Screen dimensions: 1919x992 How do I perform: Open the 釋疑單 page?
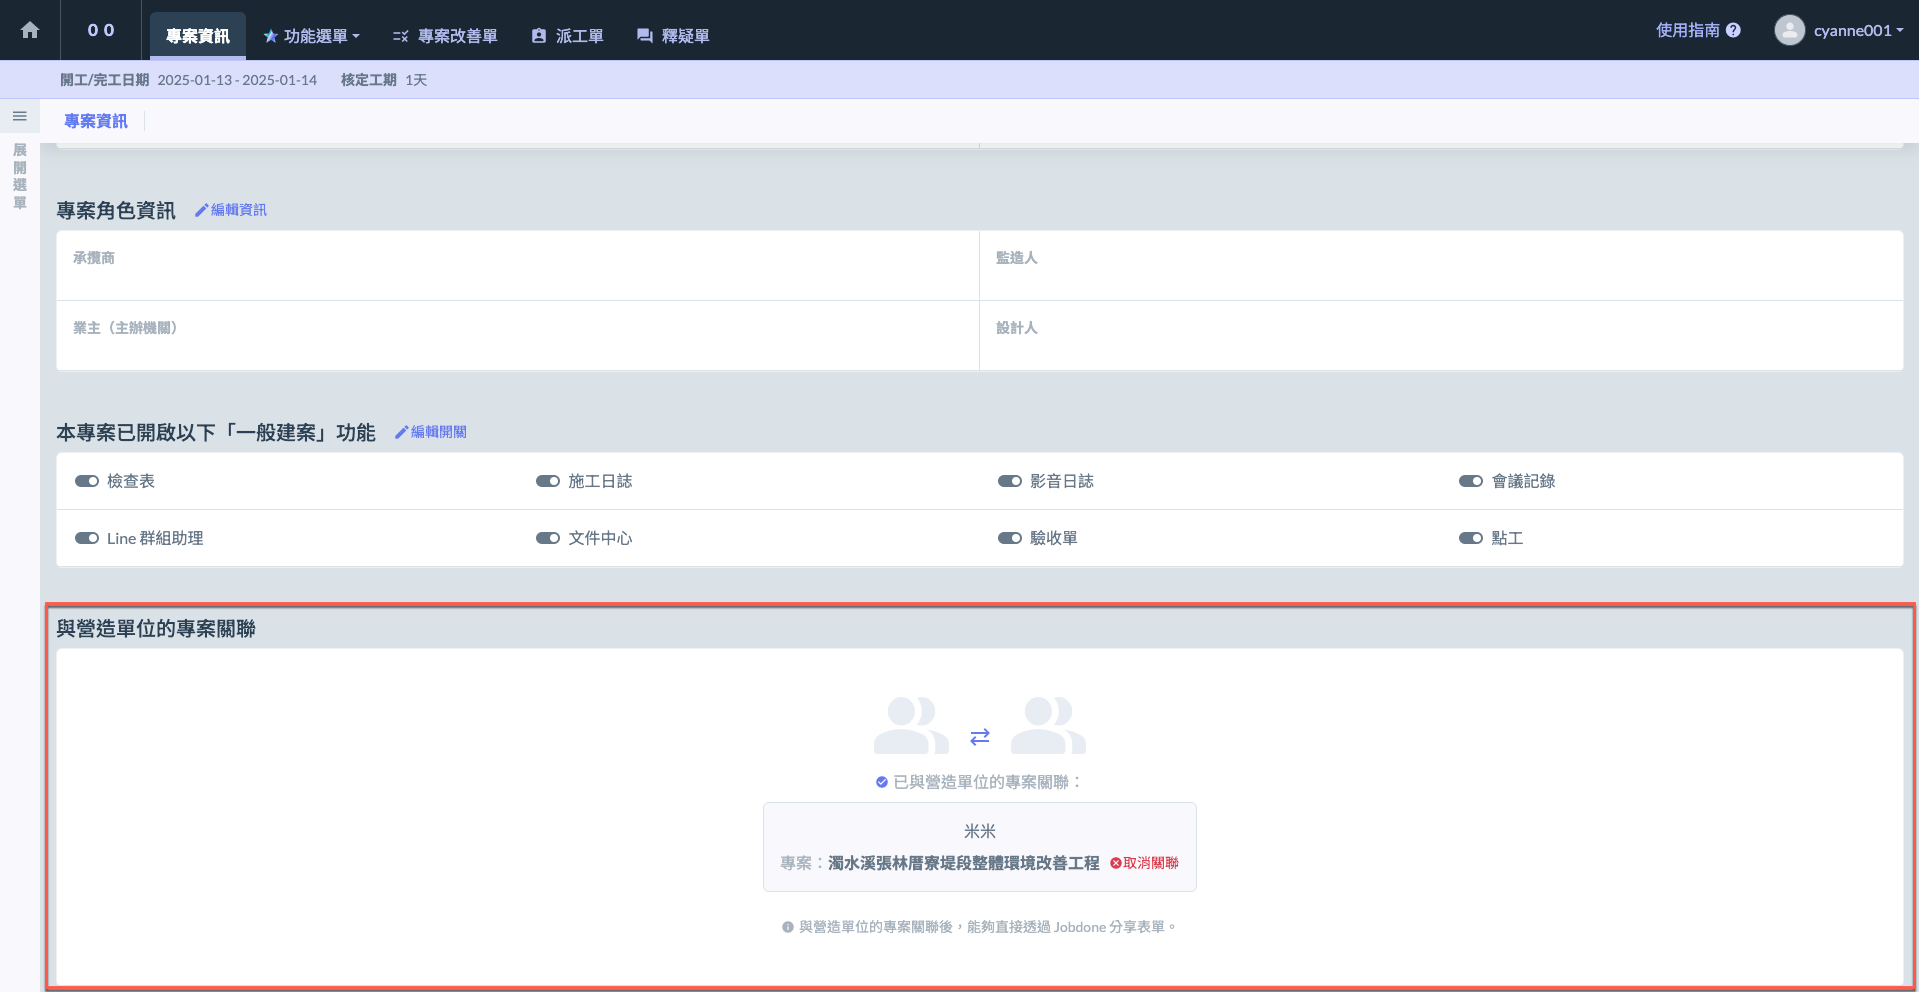coord(673,36)
